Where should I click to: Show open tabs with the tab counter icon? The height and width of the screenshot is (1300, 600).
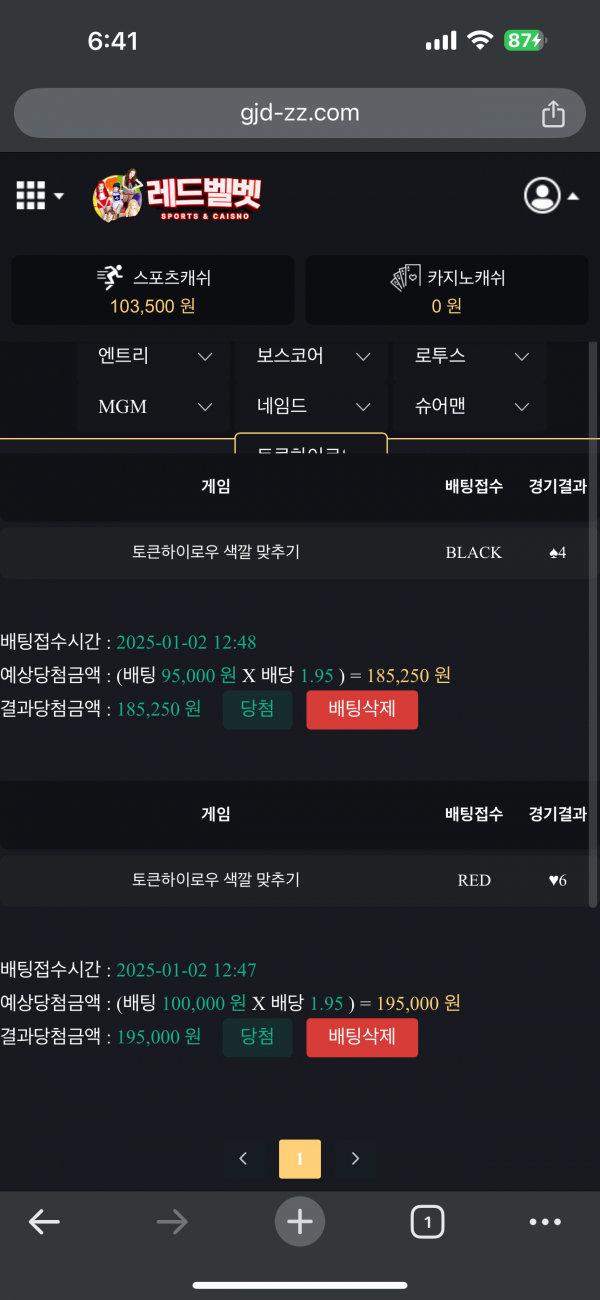click(427, 1221)
